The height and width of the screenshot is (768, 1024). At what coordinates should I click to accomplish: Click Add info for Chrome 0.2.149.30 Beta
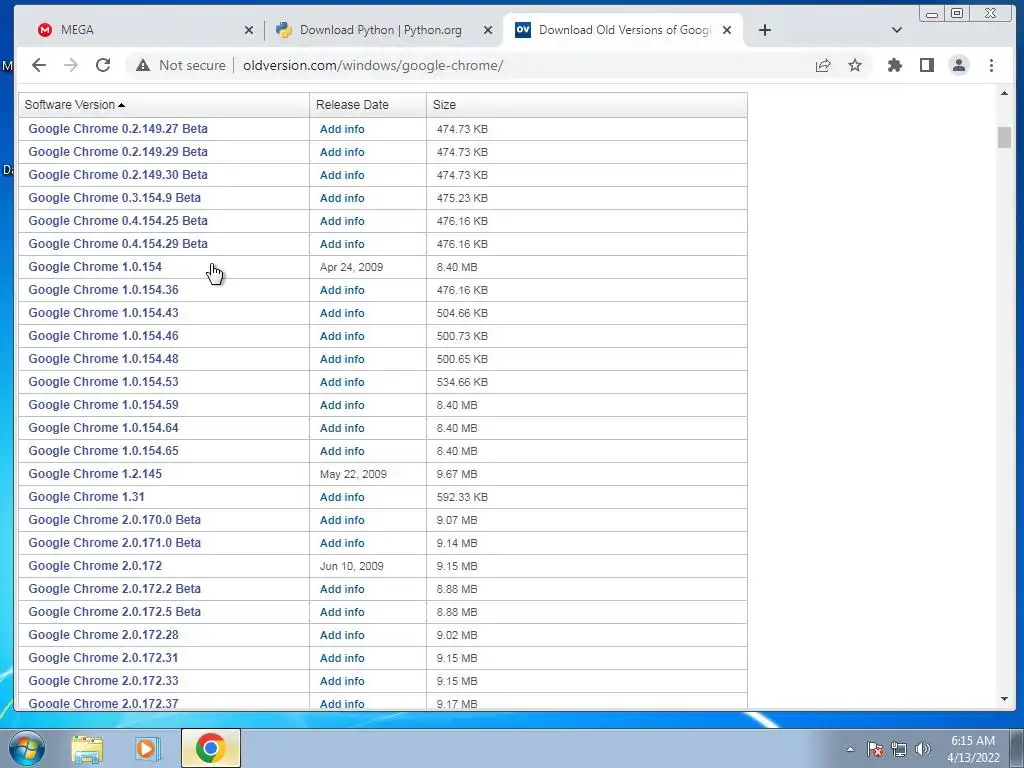[342, 175]
